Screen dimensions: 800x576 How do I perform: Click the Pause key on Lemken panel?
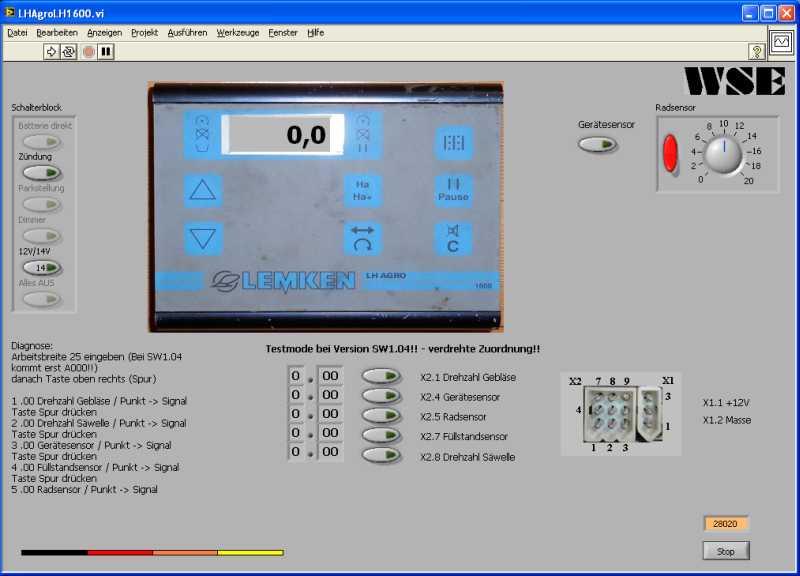pos(453,190)
